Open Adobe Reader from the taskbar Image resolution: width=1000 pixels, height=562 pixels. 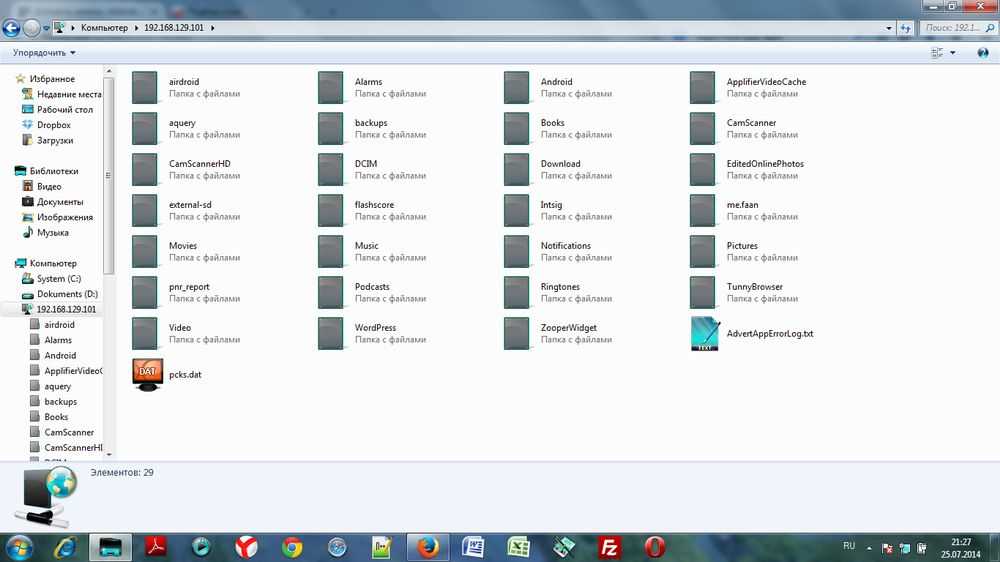(156, 547)
